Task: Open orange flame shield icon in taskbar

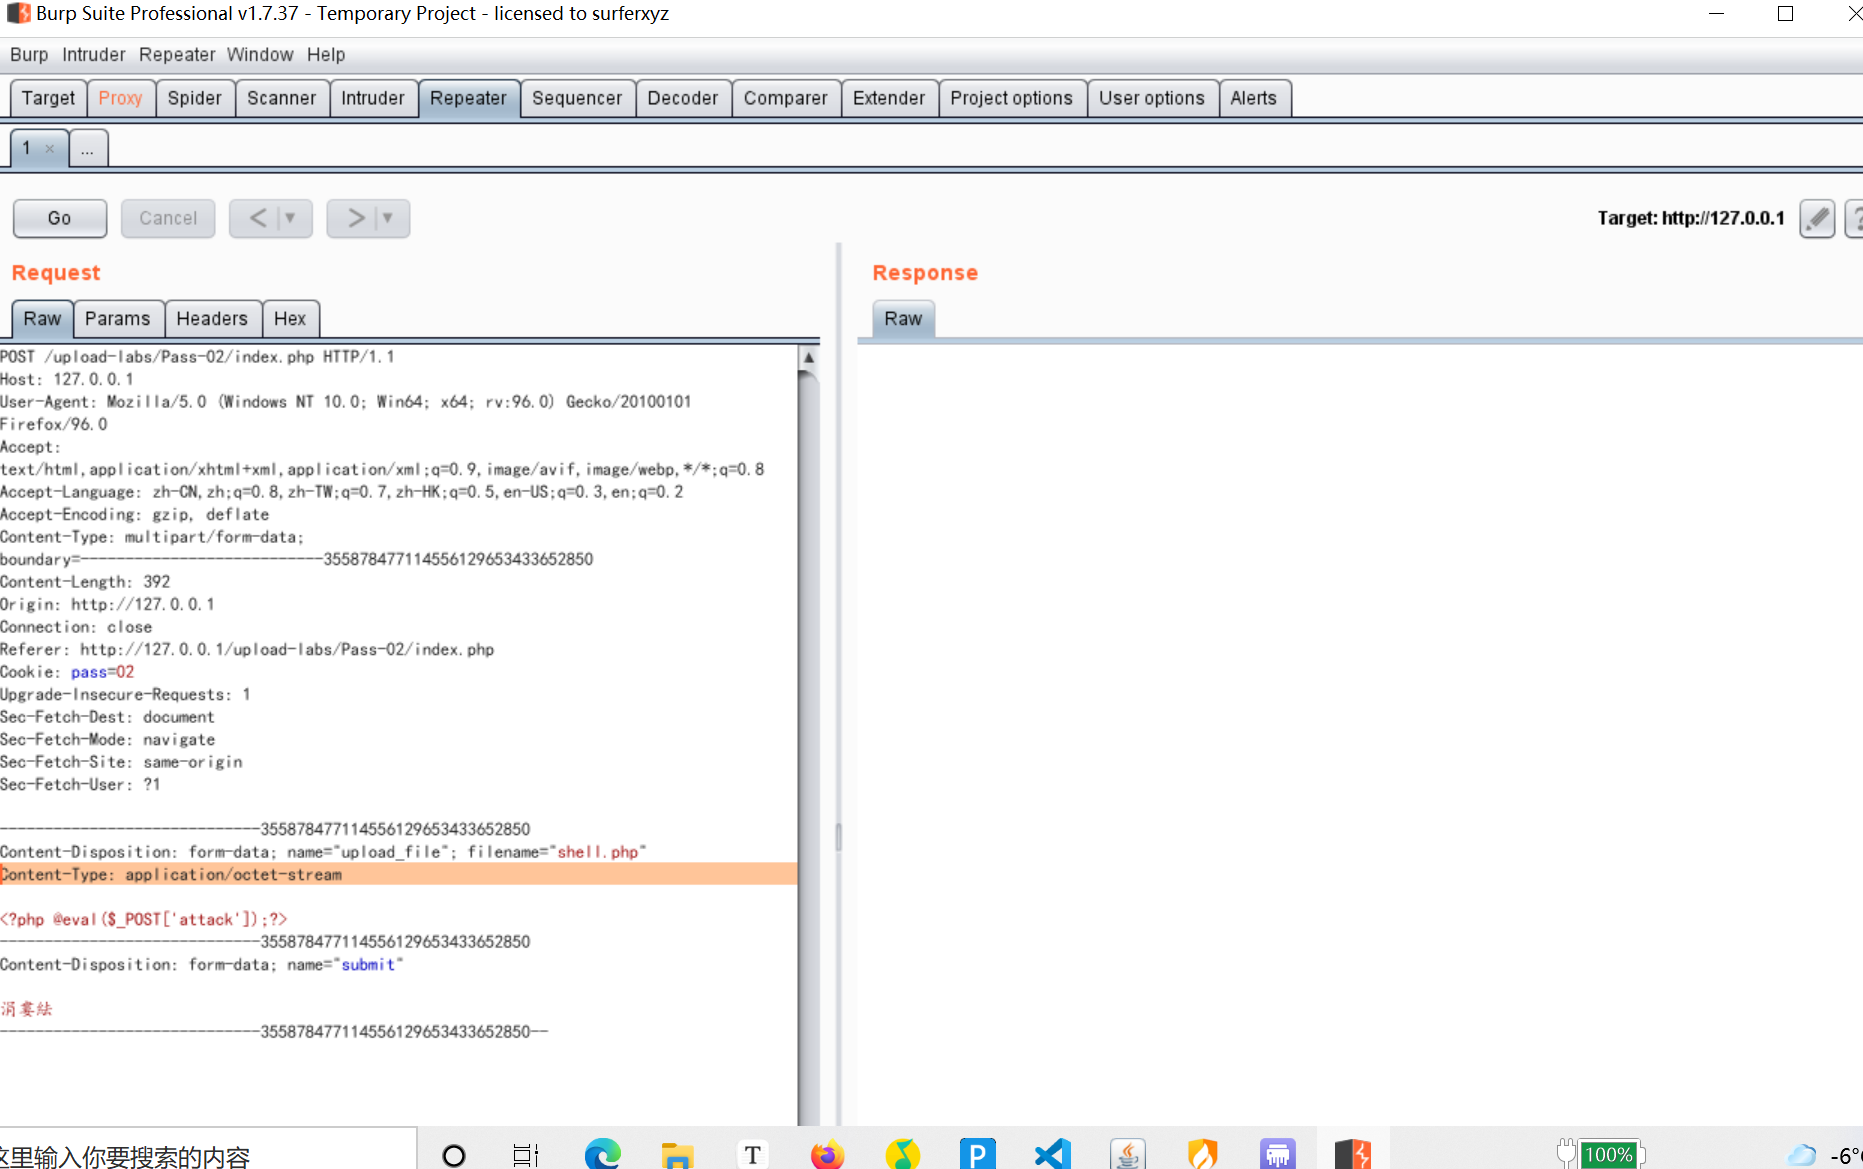Action: (x=1203, y=1155)
